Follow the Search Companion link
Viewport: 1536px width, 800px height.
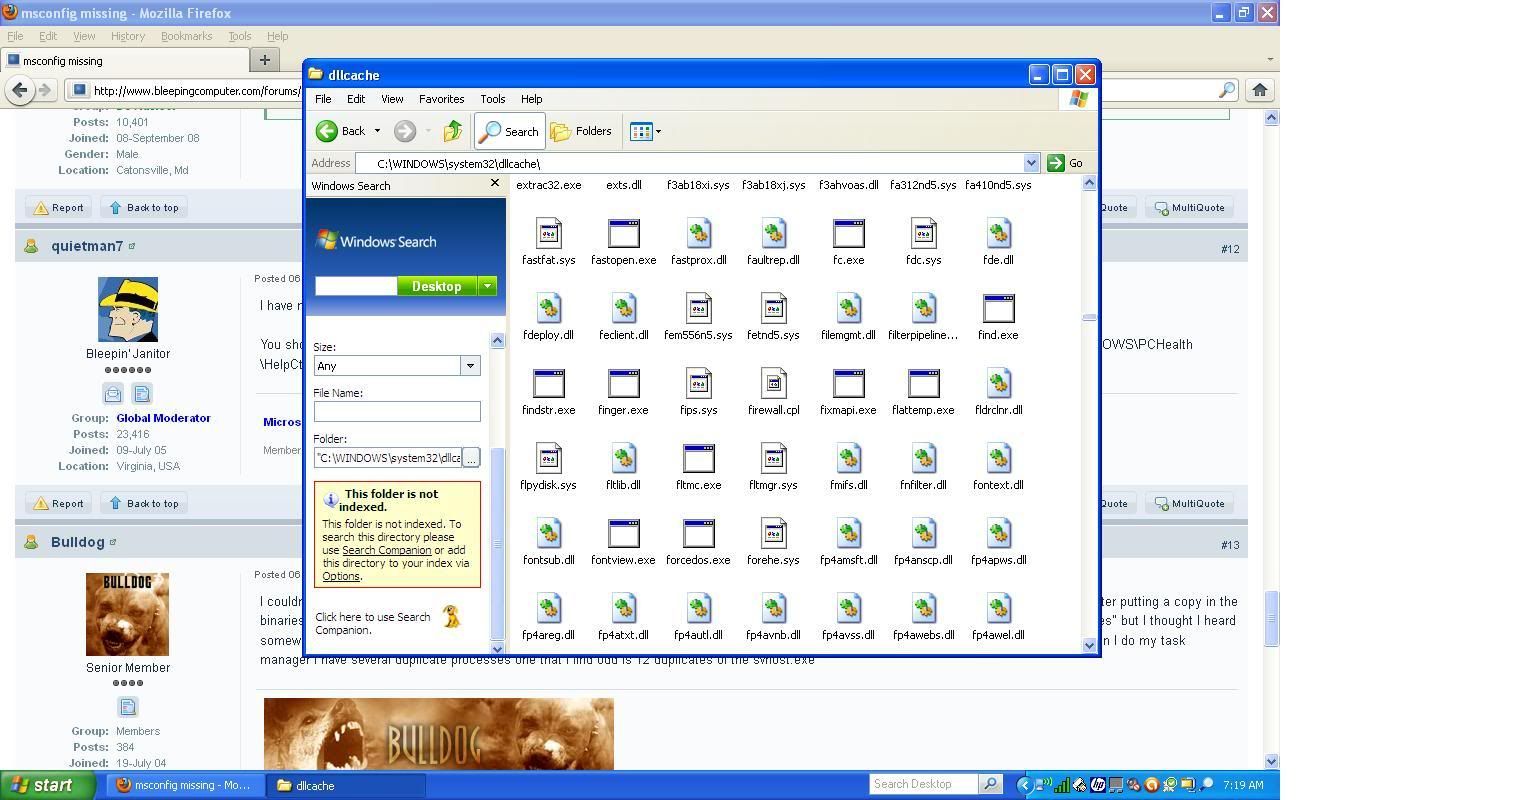click(x=386, y=550)
